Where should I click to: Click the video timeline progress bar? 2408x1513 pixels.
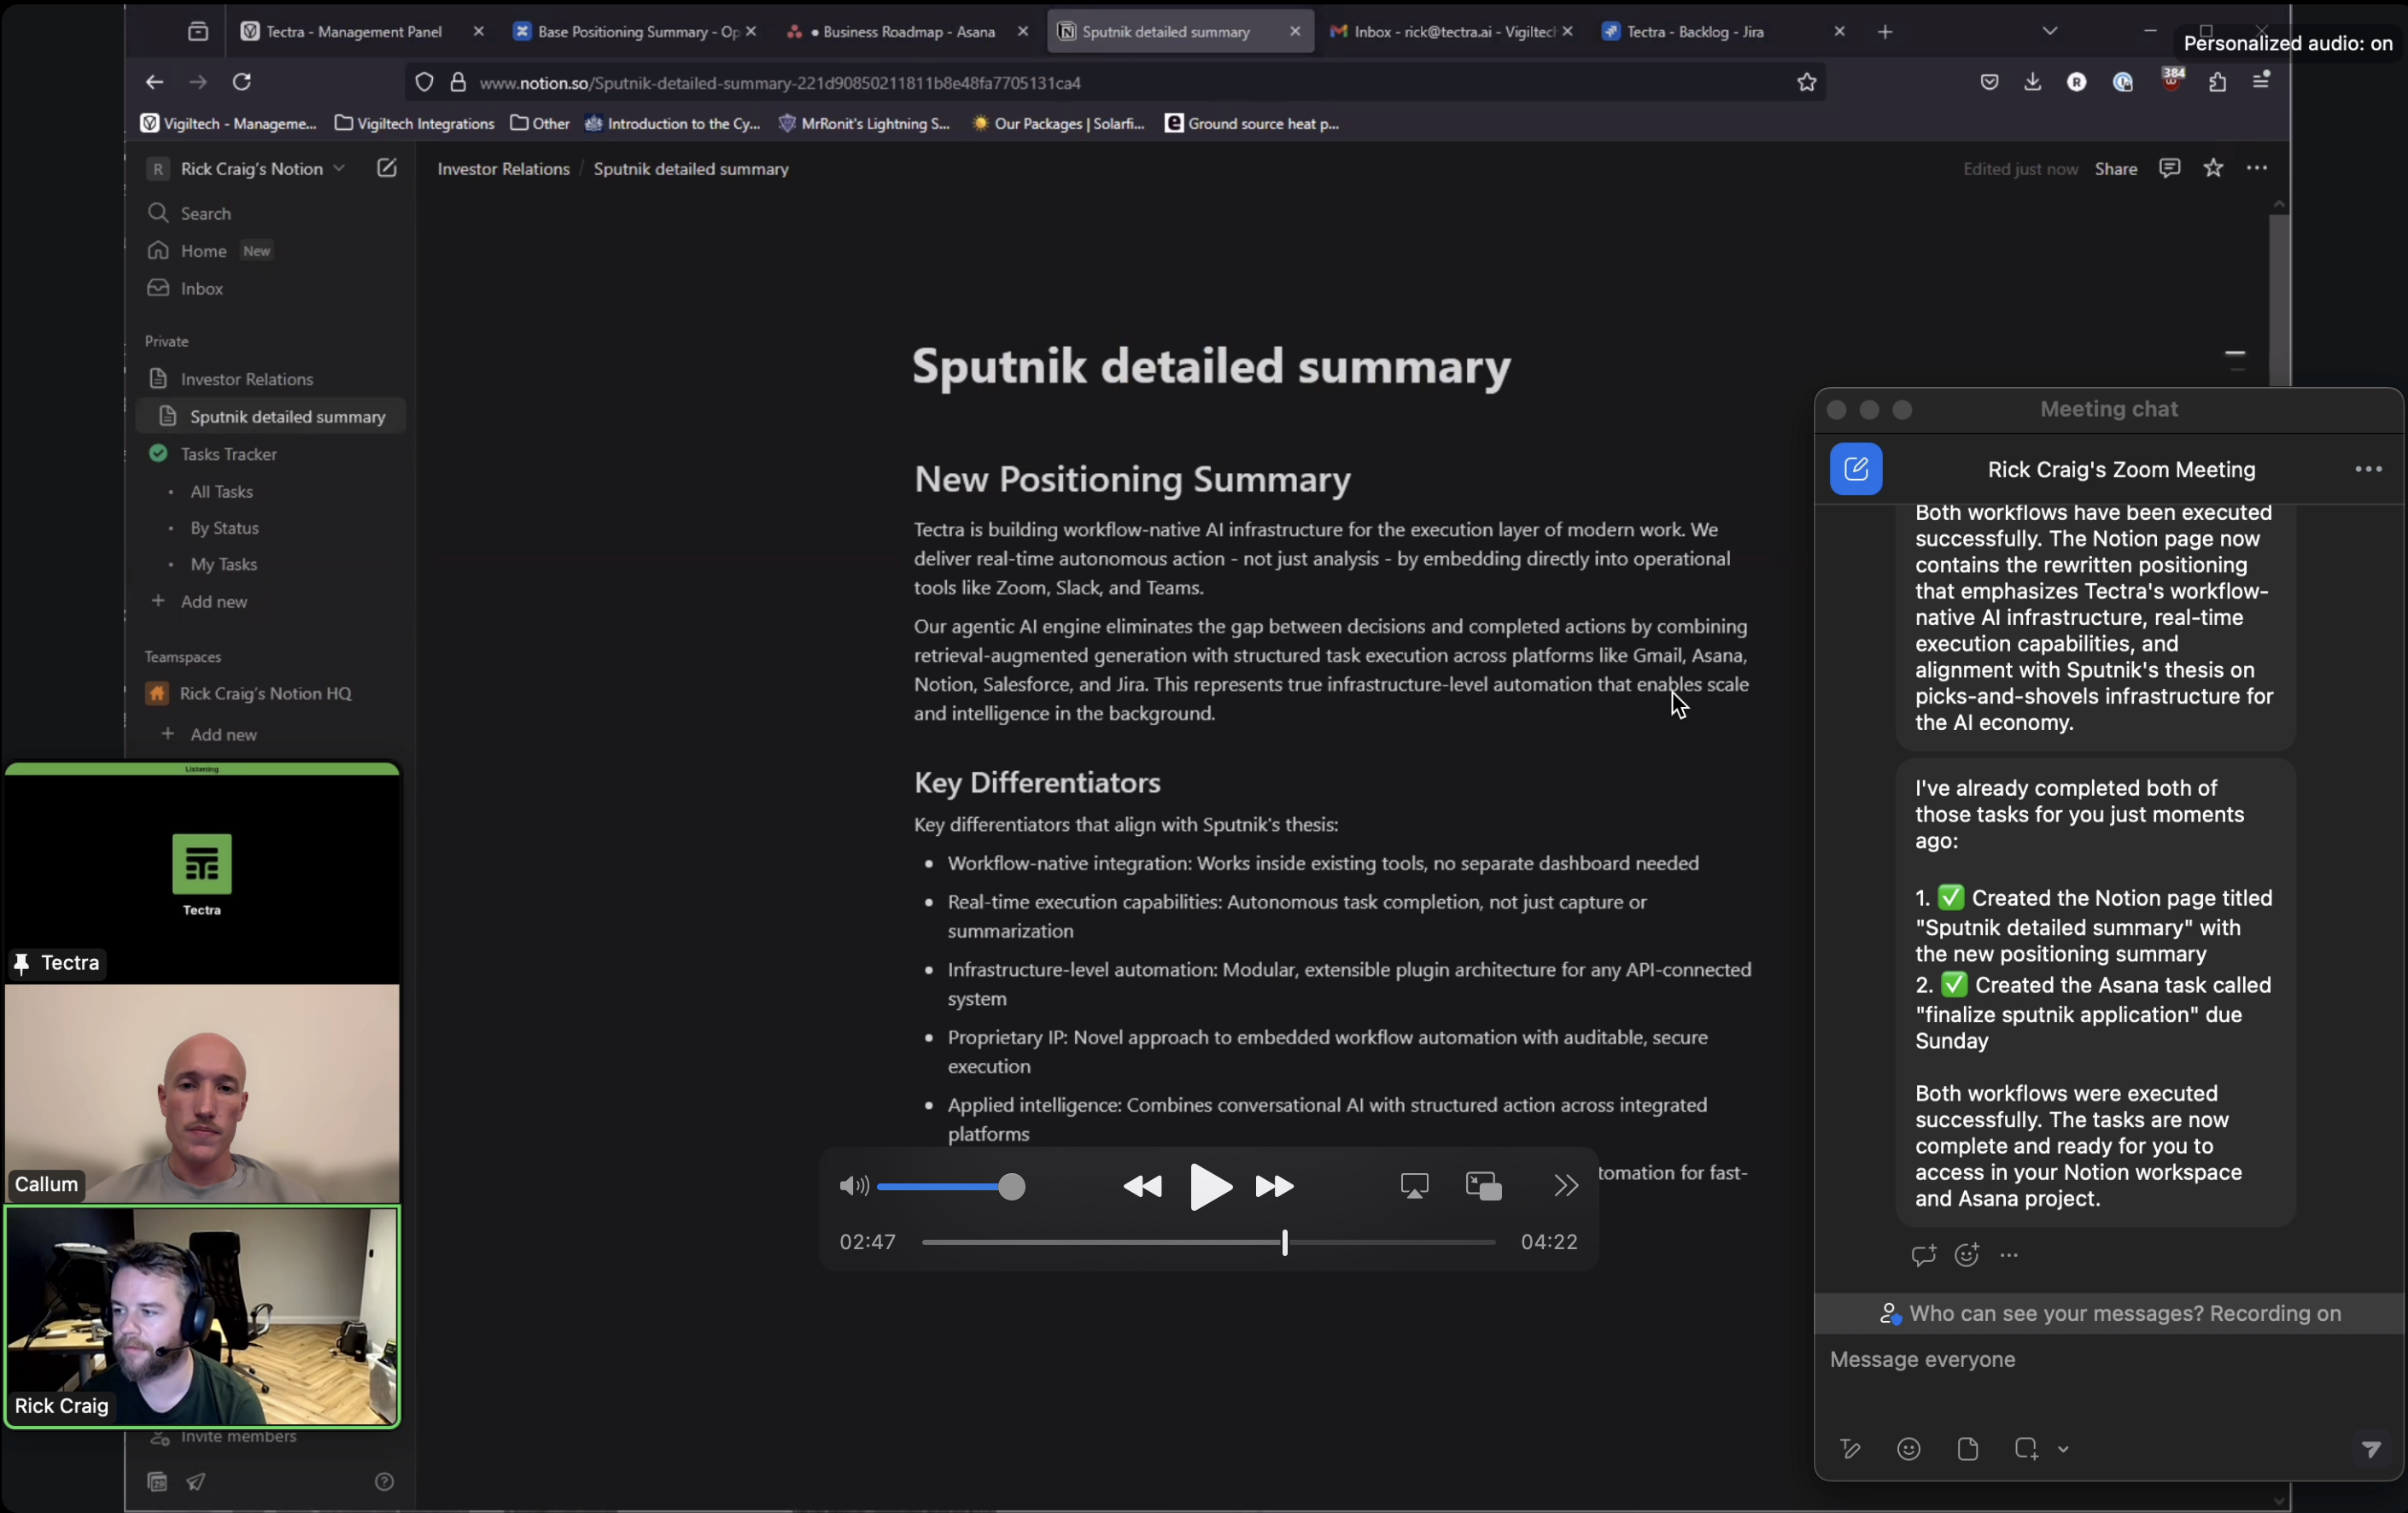tap(1208, 1242)
